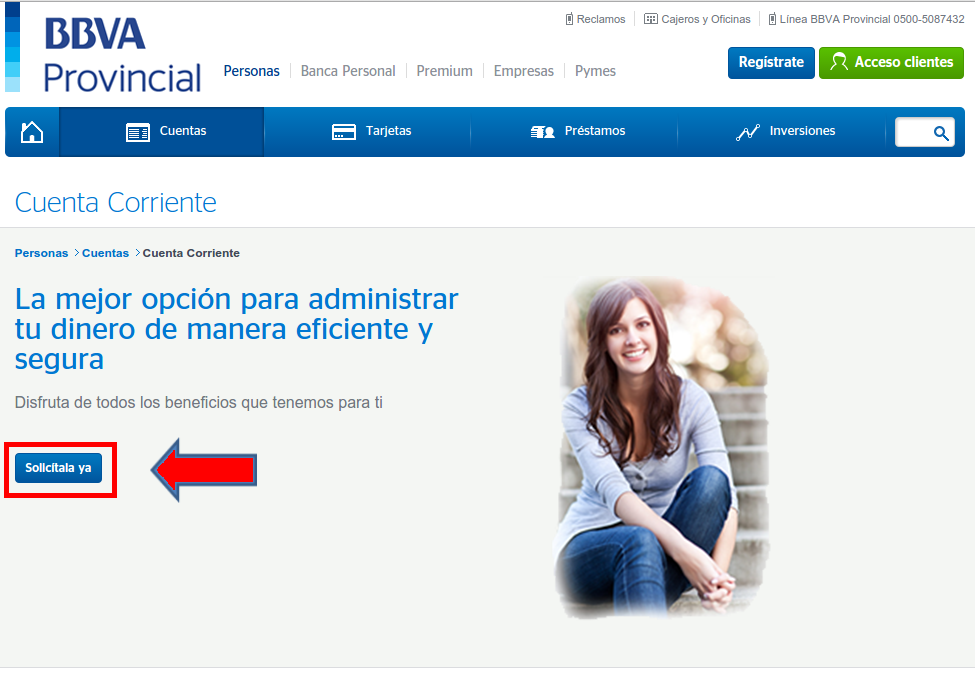Open the Línea BBVA Provincial 0500-5087432 link
Screen dimensions: 975x679
pyautogui.click(x=872, y=19)
